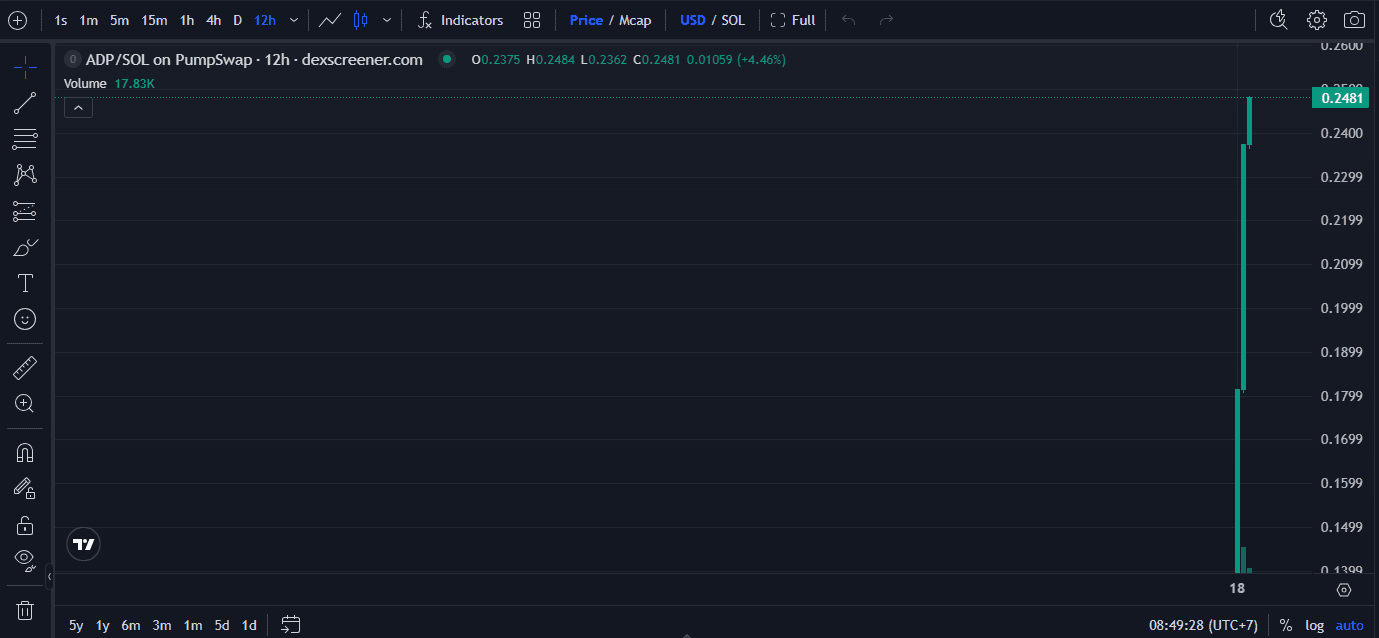Screen dimensions: 1379x638
Task: Open the compare or add symbol button
Action: click(x=17, y=20)
